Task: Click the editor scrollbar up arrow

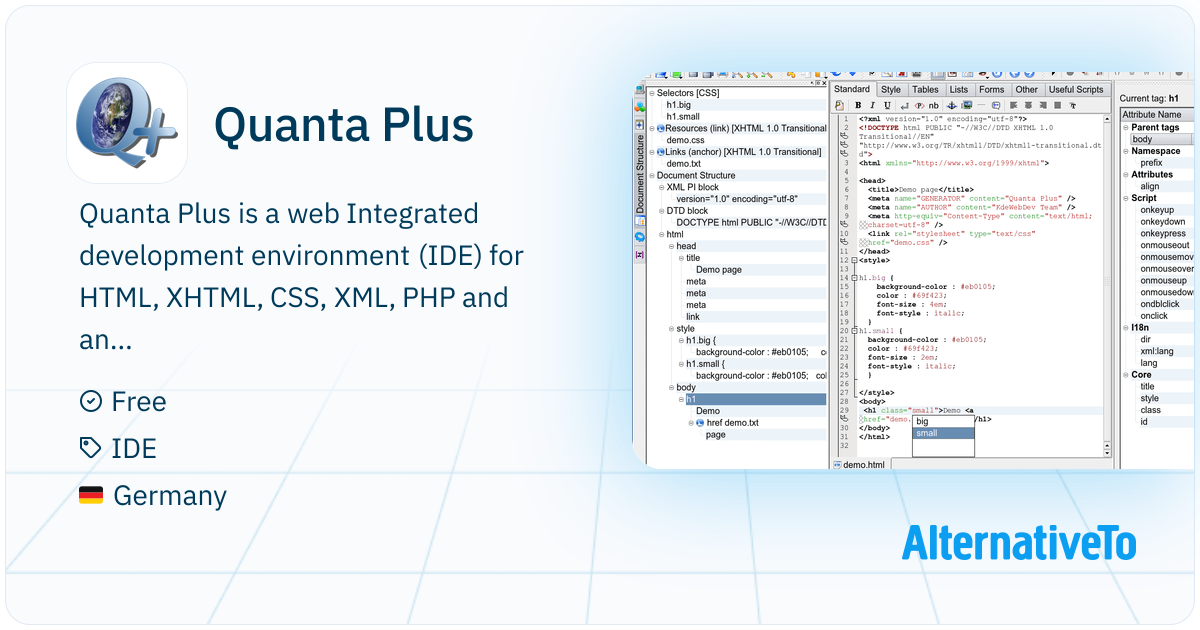Action: pos(1109,120)
